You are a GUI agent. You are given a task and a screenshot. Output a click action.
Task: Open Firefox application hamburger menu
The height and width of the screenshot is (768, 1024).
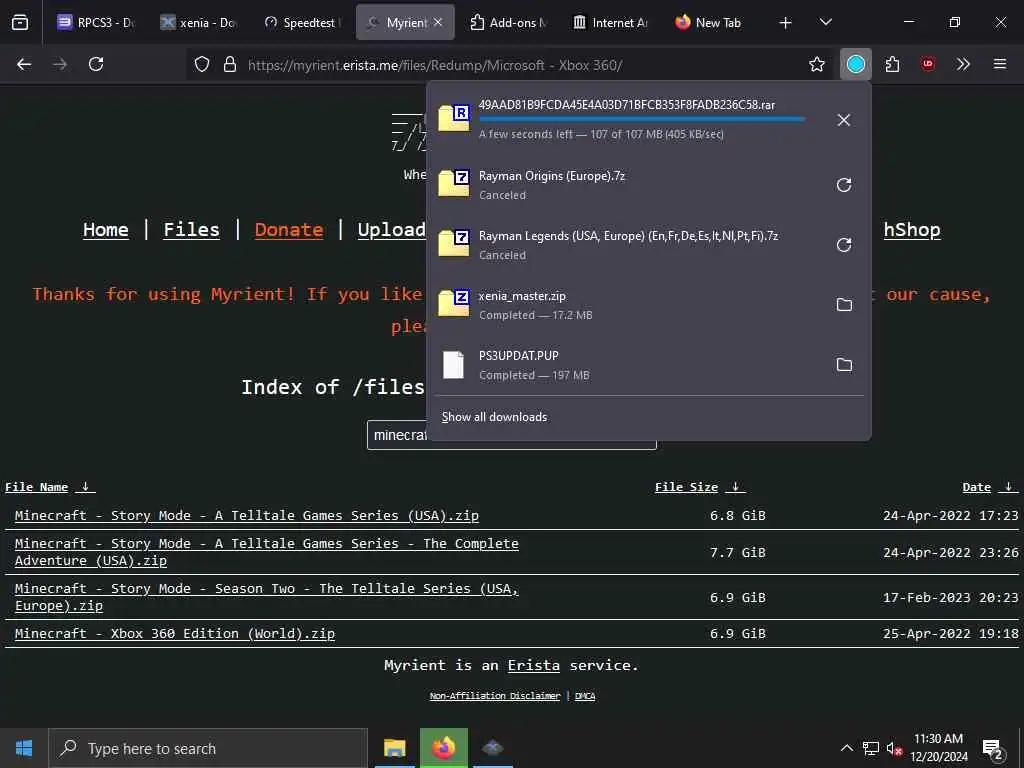pos(1000,64)
